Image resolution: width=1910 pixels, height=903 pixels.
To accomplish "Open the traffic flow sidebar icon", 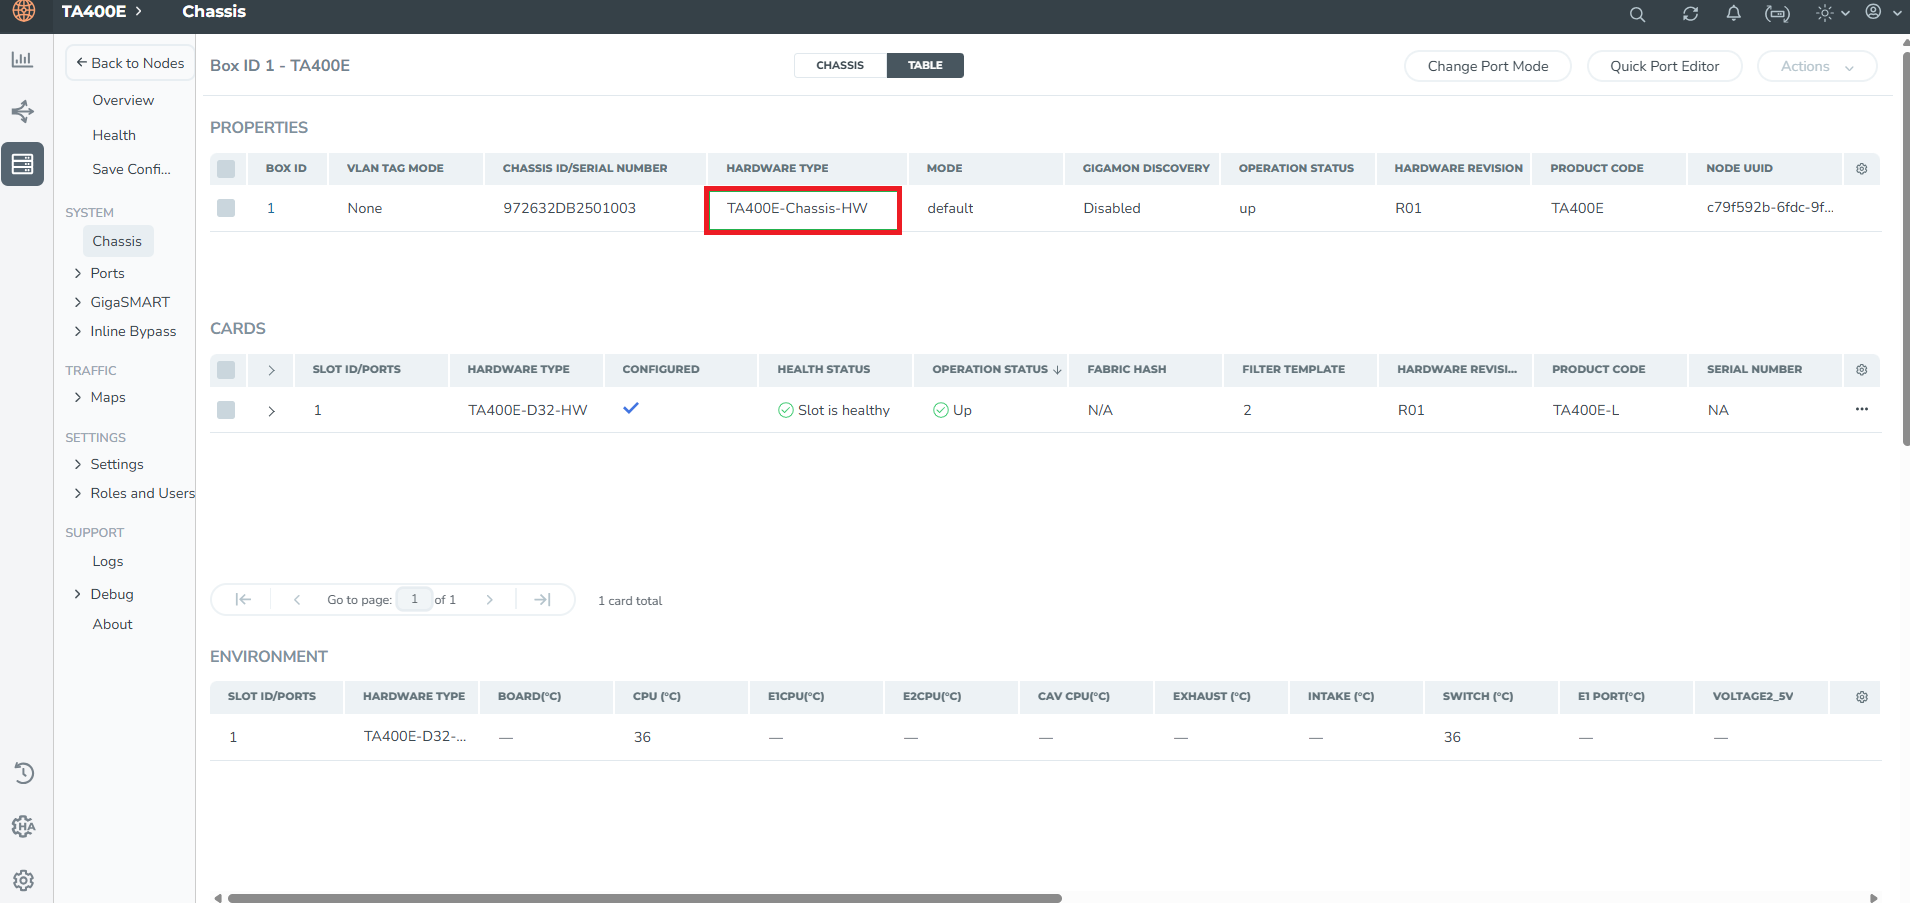I will tap(22, 111).
